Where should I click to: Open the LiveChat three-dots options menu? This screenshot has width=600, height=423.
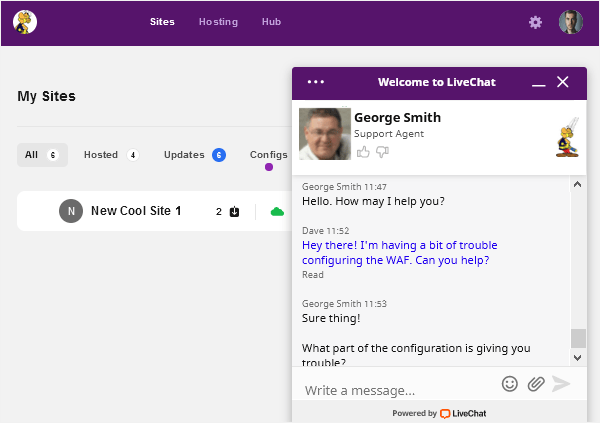pyautogui.click(x=316, y=82)
